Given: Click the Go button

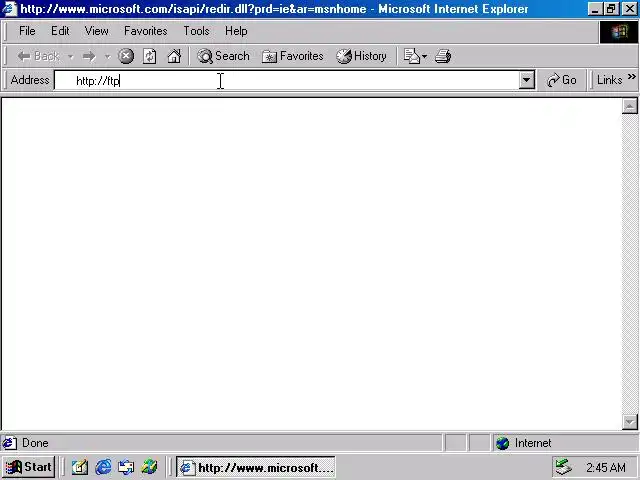Looking at the screenshot, I should [x=562, y=80].
